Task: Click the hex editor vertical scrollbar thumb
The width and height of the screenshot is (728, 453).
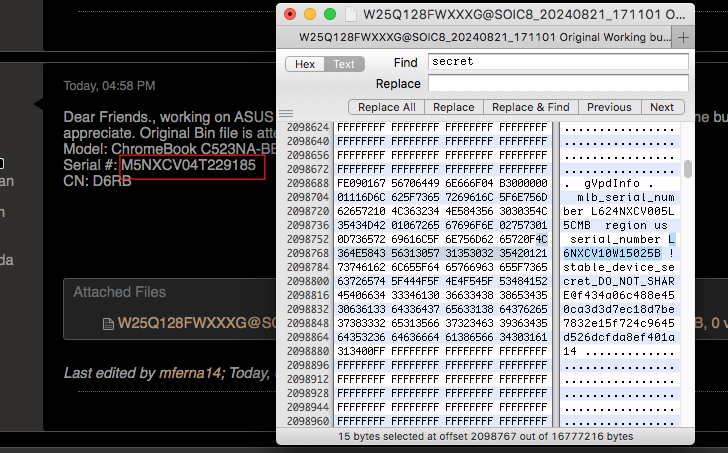Action: pos(688,169)
